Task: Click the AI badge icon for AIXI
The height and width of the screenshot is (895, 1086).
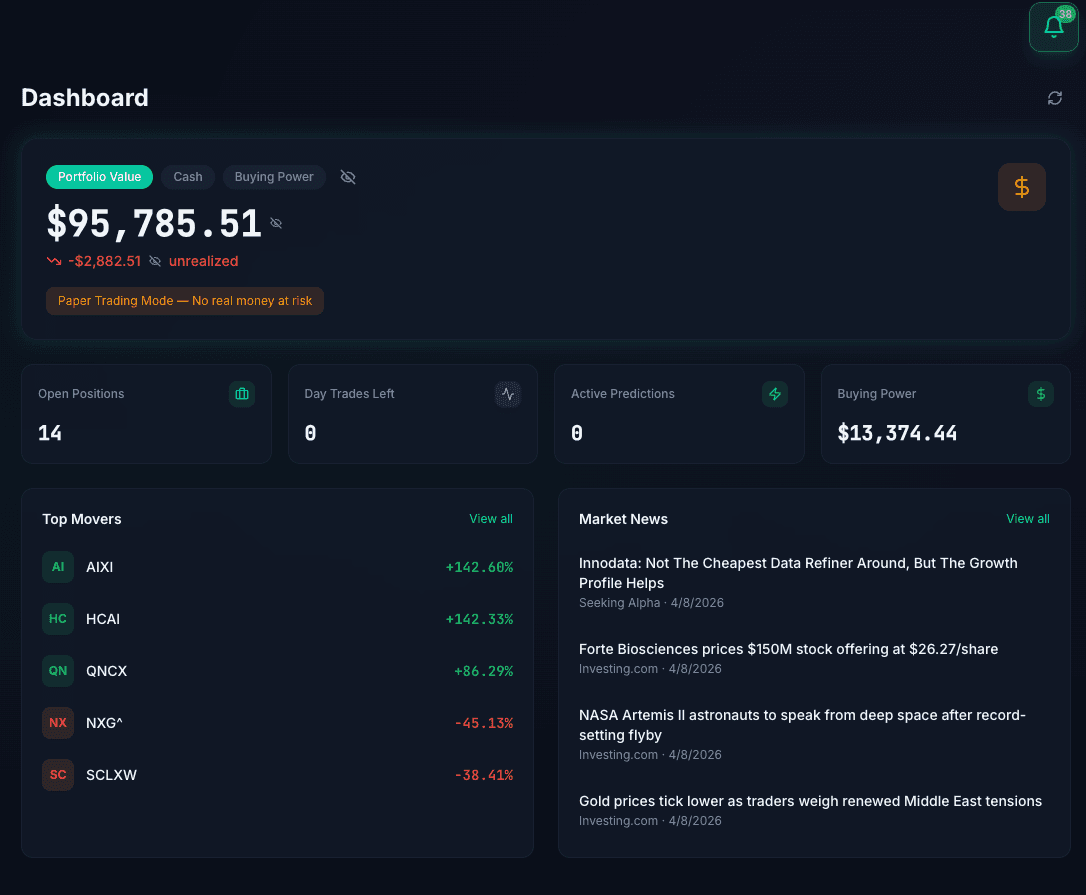Action: click(x=58, y=567)
